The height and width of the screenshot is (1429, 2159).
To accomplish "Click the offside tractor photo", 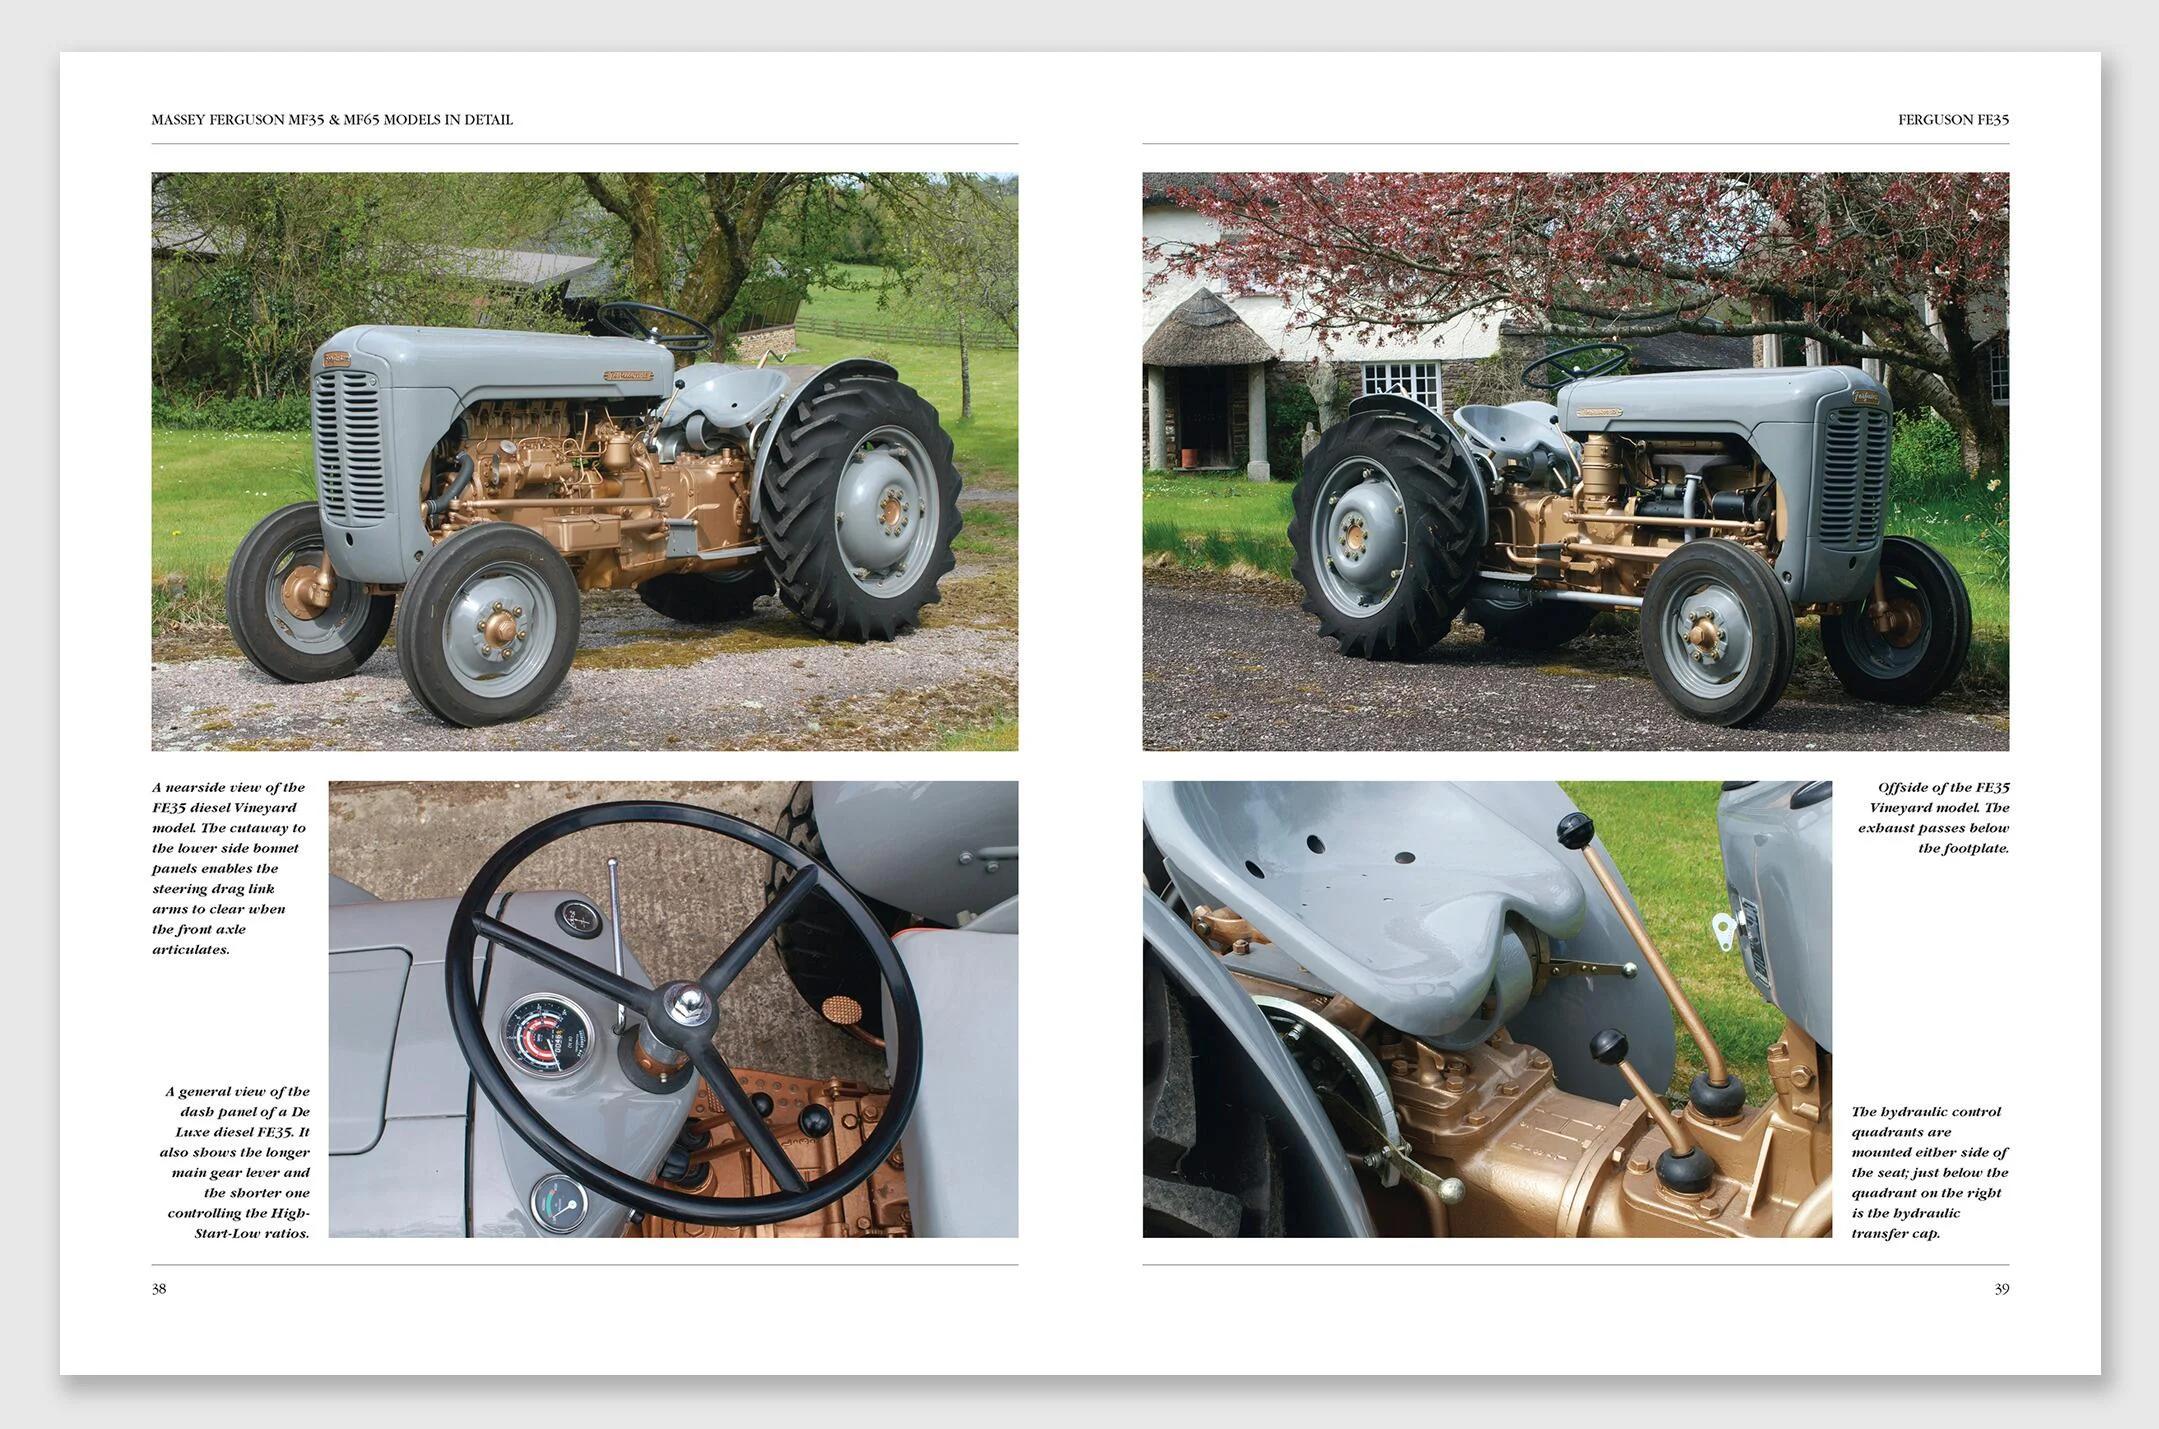I will click(x=1575, y=461).
